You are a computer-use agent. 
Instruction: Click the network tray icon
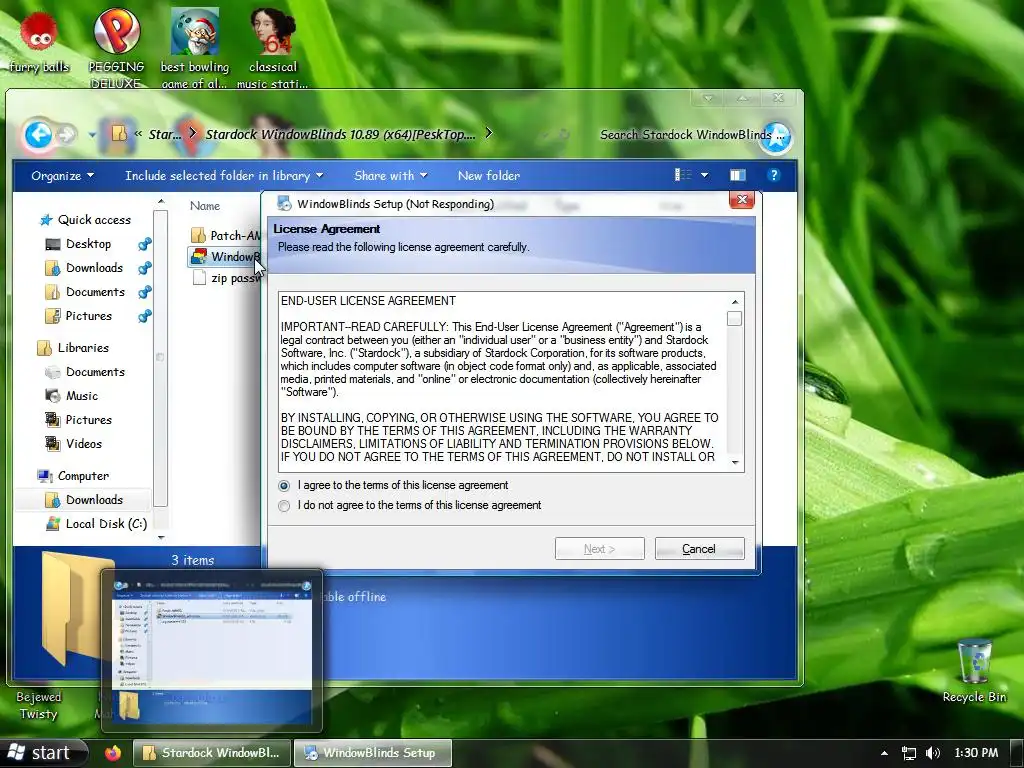908,753
